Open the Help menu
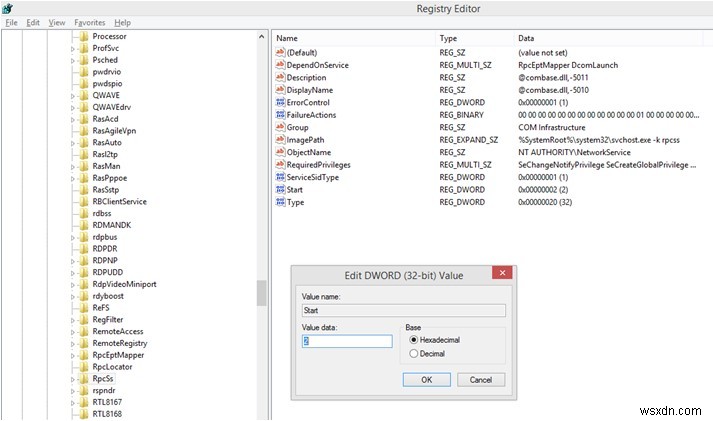Viewport: 713px width, 421px height. 122,22
